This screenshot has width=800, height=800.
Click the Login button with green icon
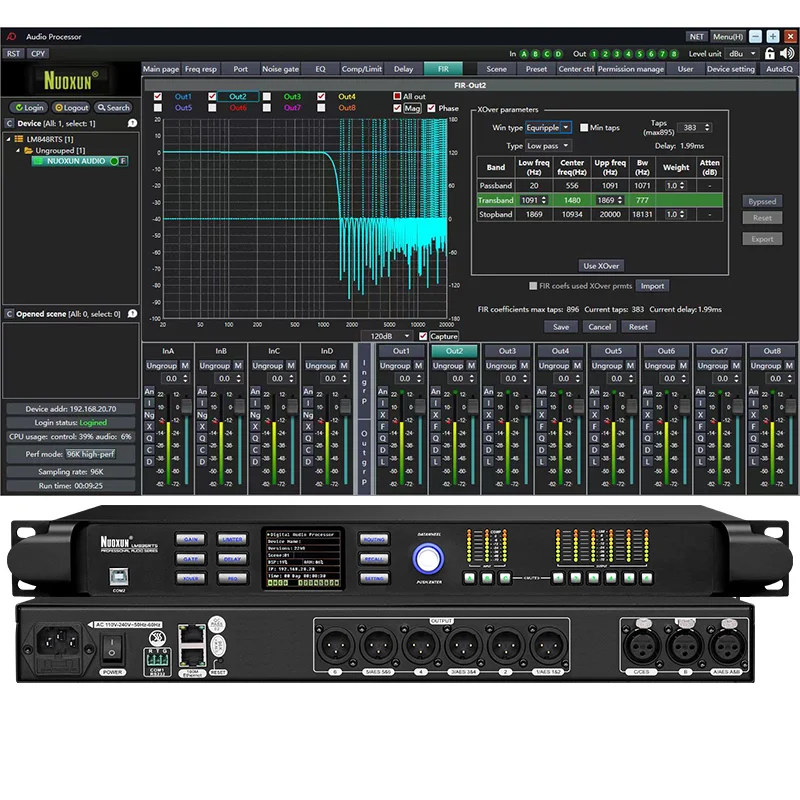(27, 107)
